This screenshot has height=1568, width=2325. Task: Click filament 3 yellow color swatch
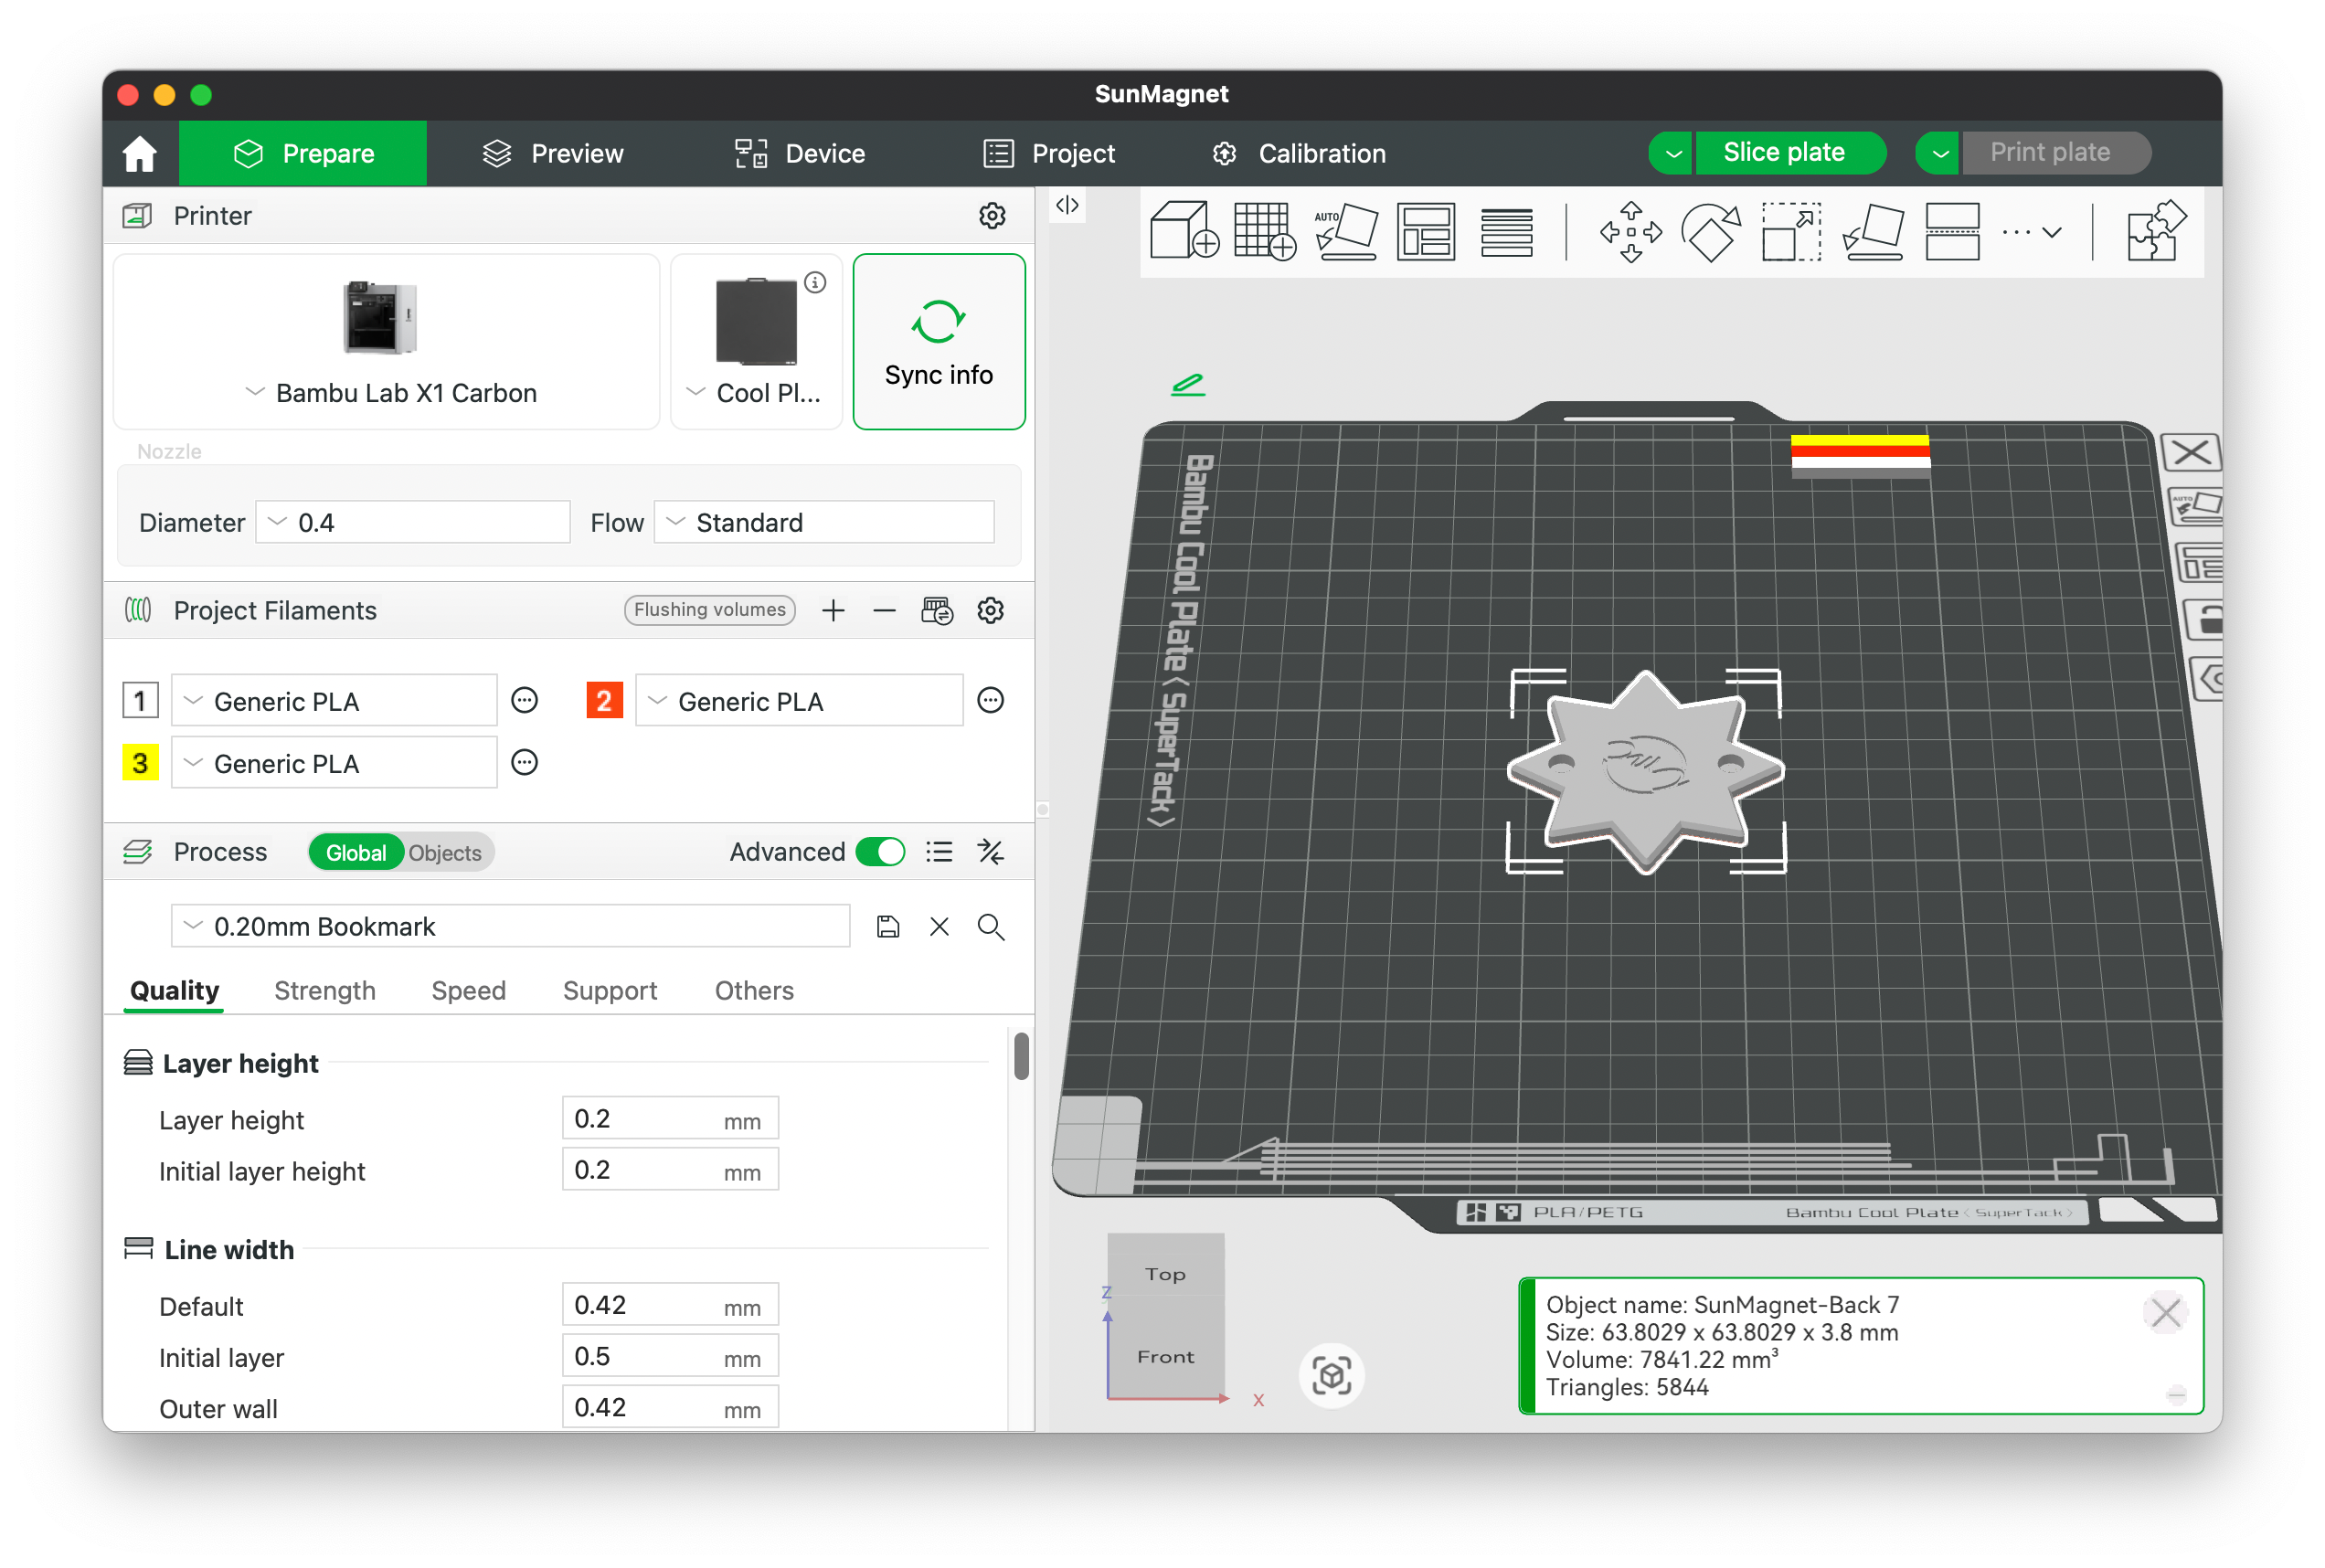(x=140, y=762)
